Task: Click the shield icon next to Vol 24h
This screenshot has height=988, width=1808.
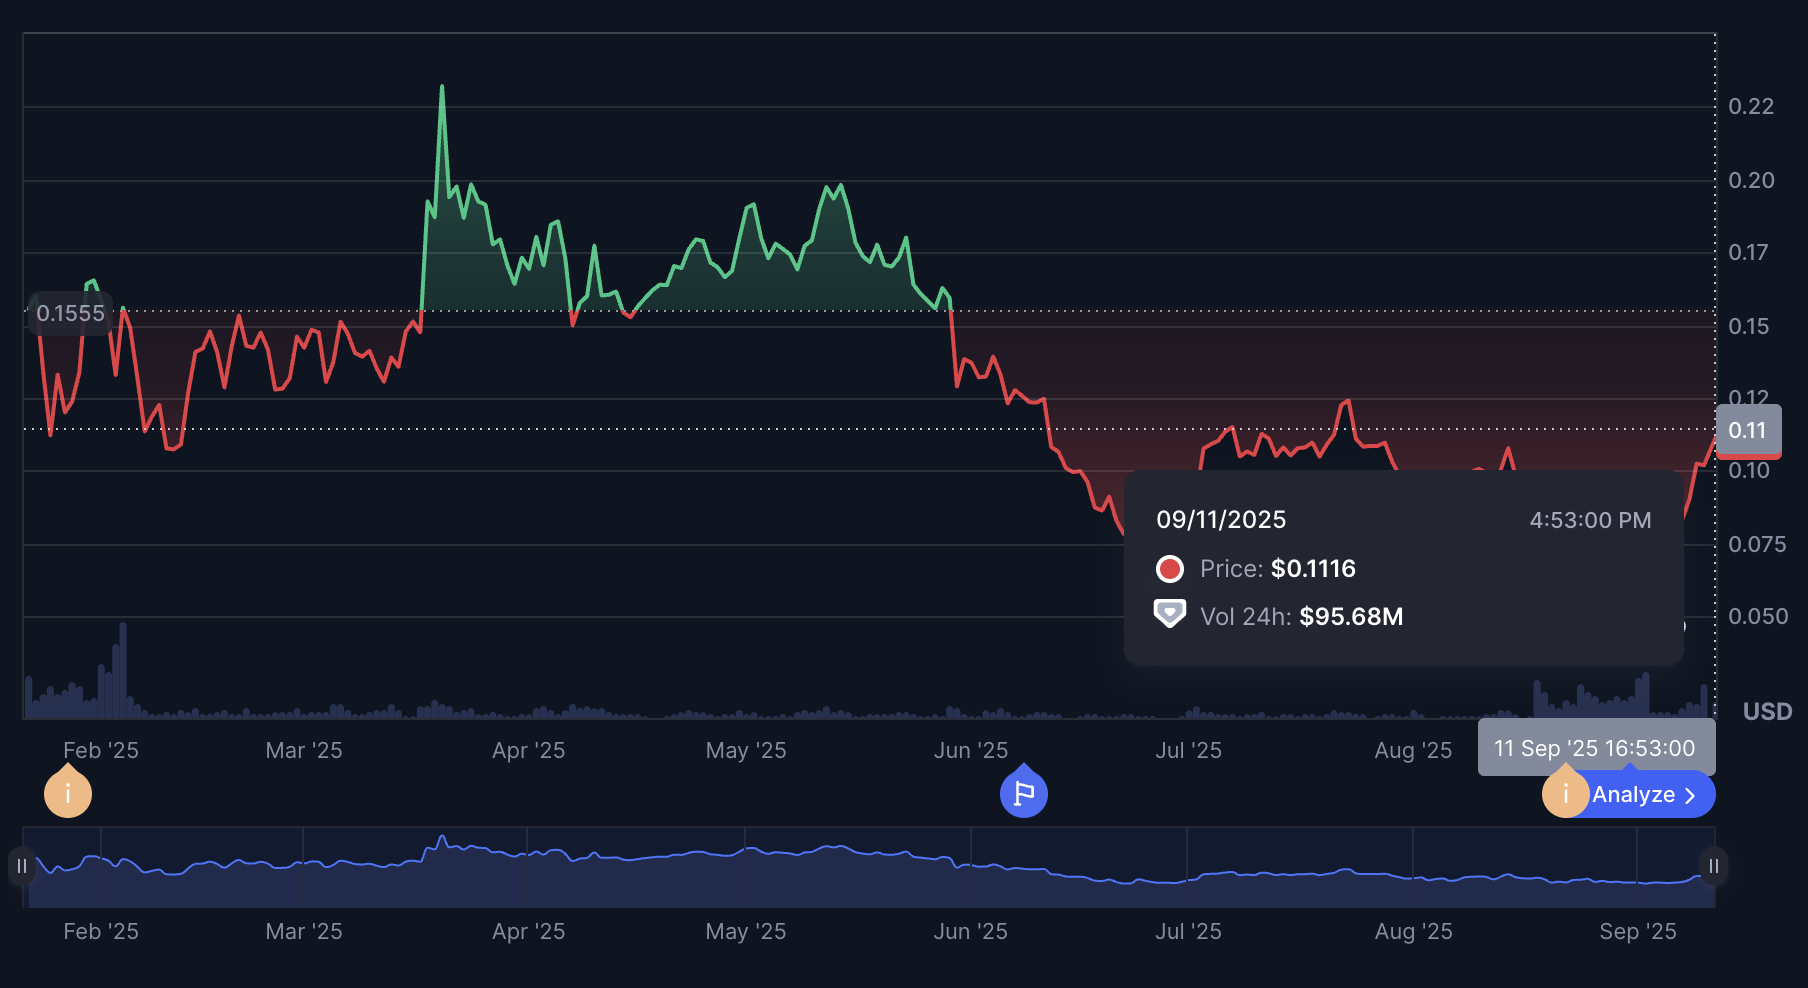Action: 1170,612
